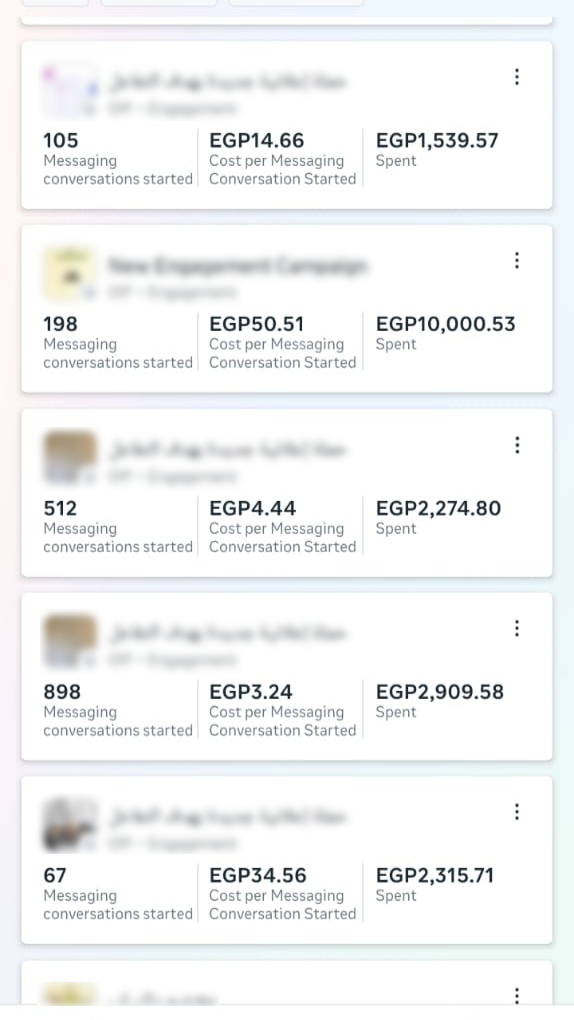Select the EGP10,000.53 Spent value
The height and width of the screenshot is (1020, 574).
click(x=446, y=324)
